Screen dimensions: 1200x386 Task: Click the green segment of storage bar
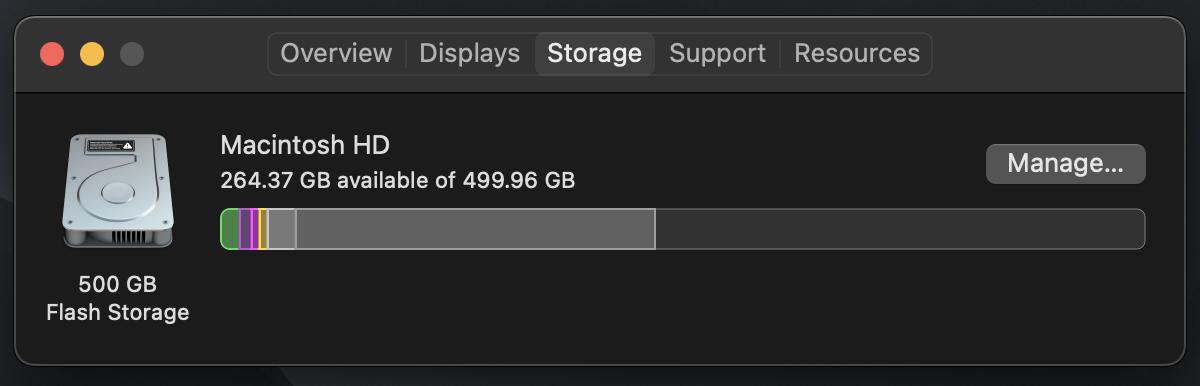click(230, 229)
